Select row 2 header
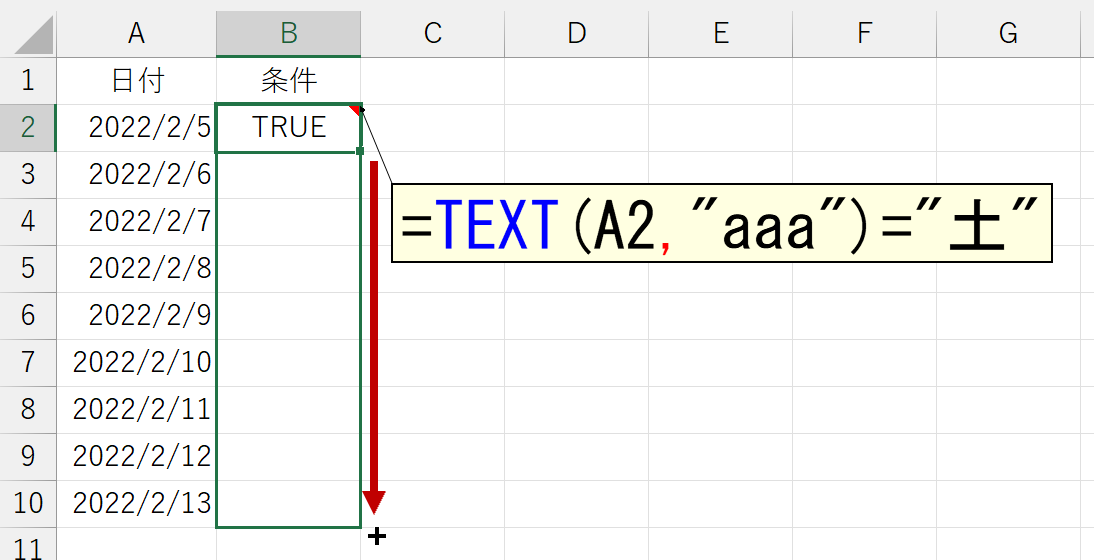This screenshot has width=1094, height=560. 28,128
